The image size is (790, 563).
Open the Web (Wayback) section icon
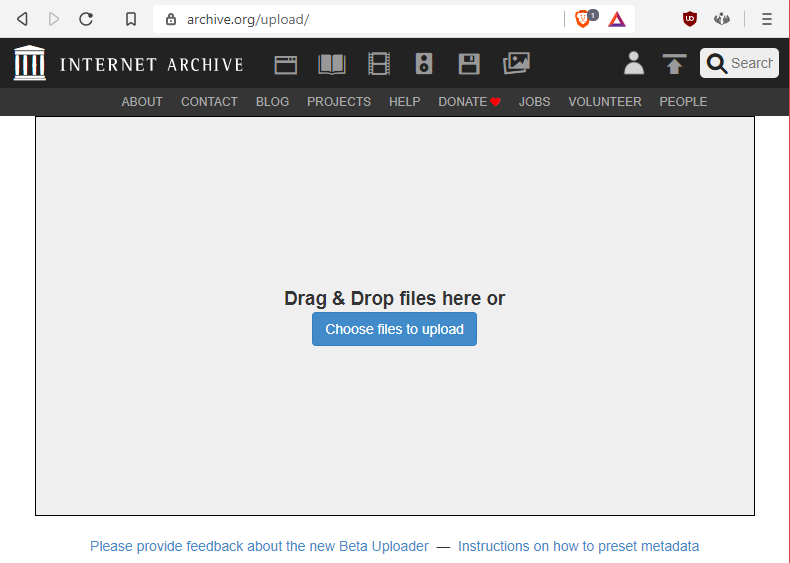click(286, 65)
